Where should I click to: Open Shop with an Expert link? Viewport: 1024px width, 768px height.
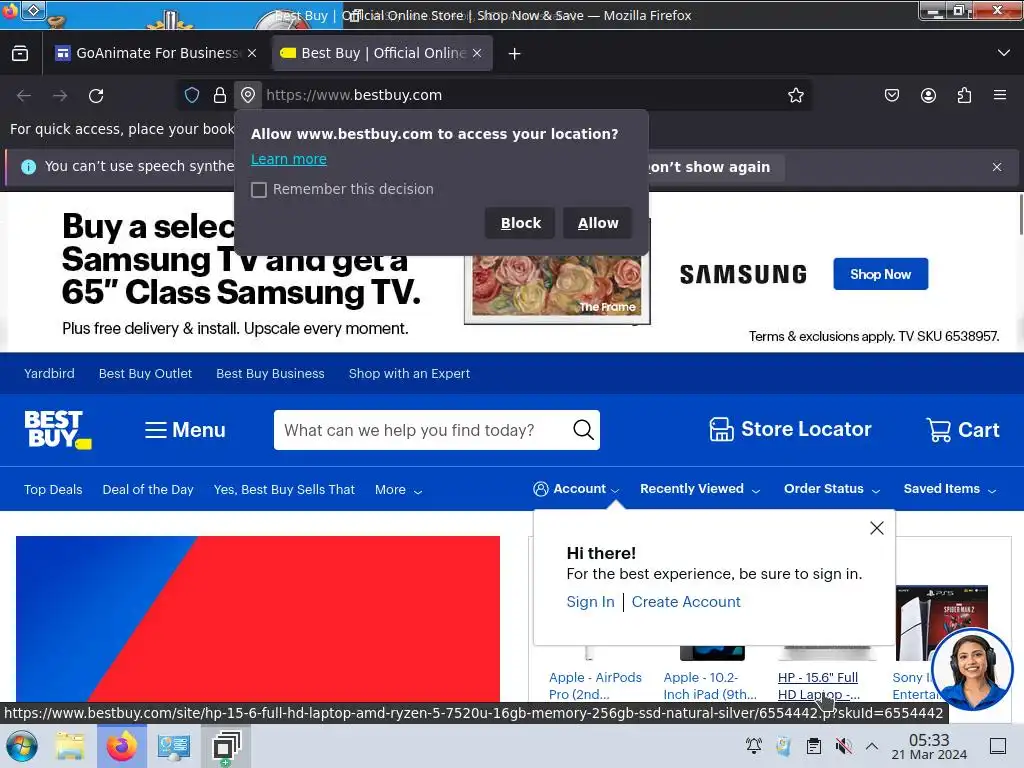click(x=409, y=374)
